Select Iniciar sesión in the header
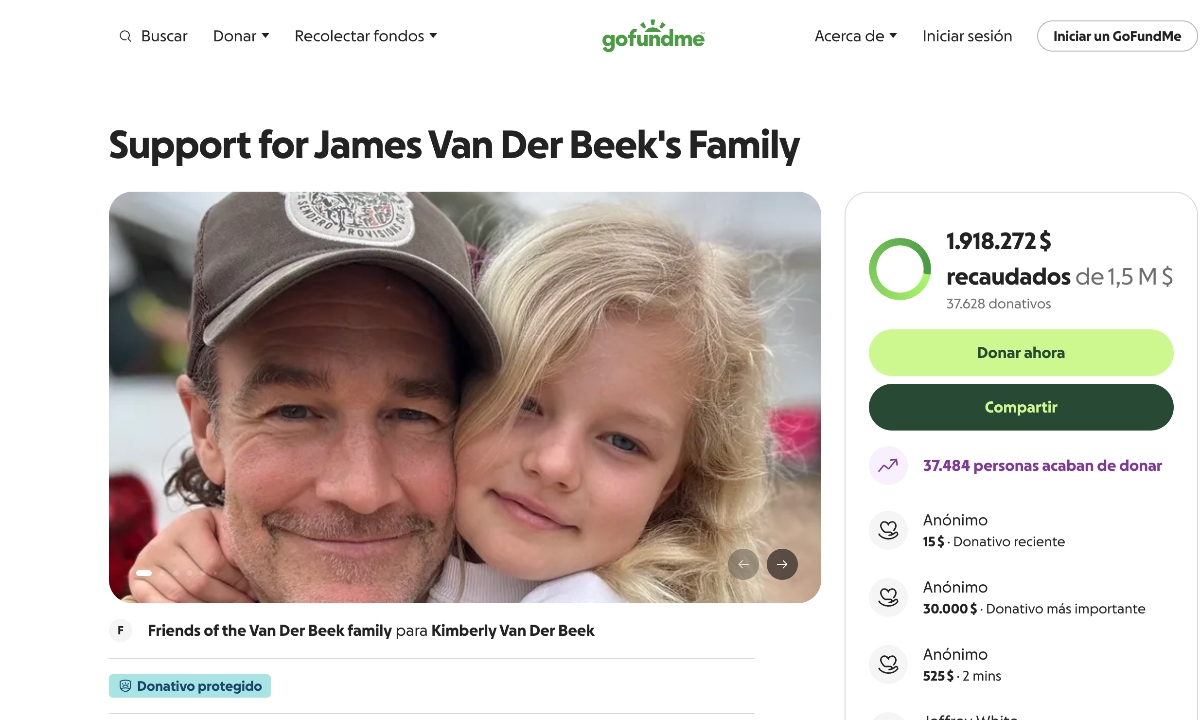The image size is (1200, 720). coord(967,36)
